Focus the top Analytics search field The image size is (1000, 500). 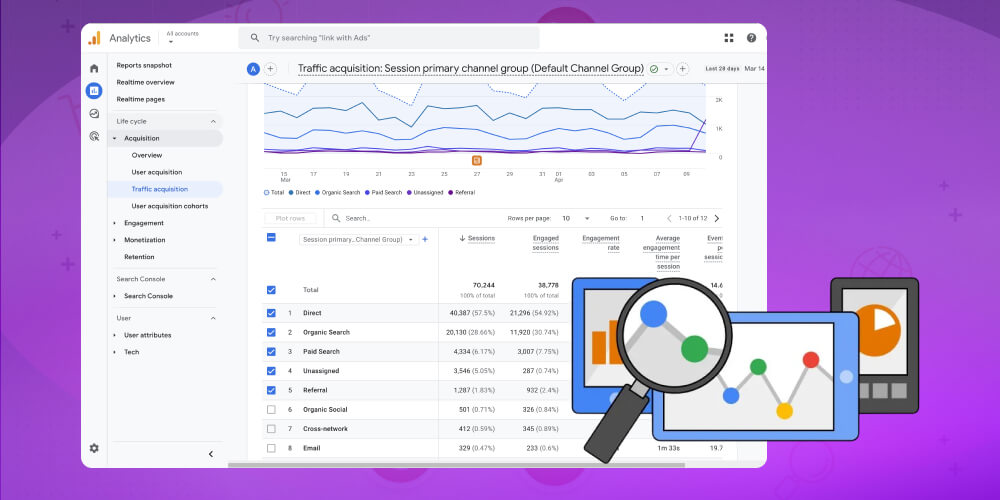[389, 38]
